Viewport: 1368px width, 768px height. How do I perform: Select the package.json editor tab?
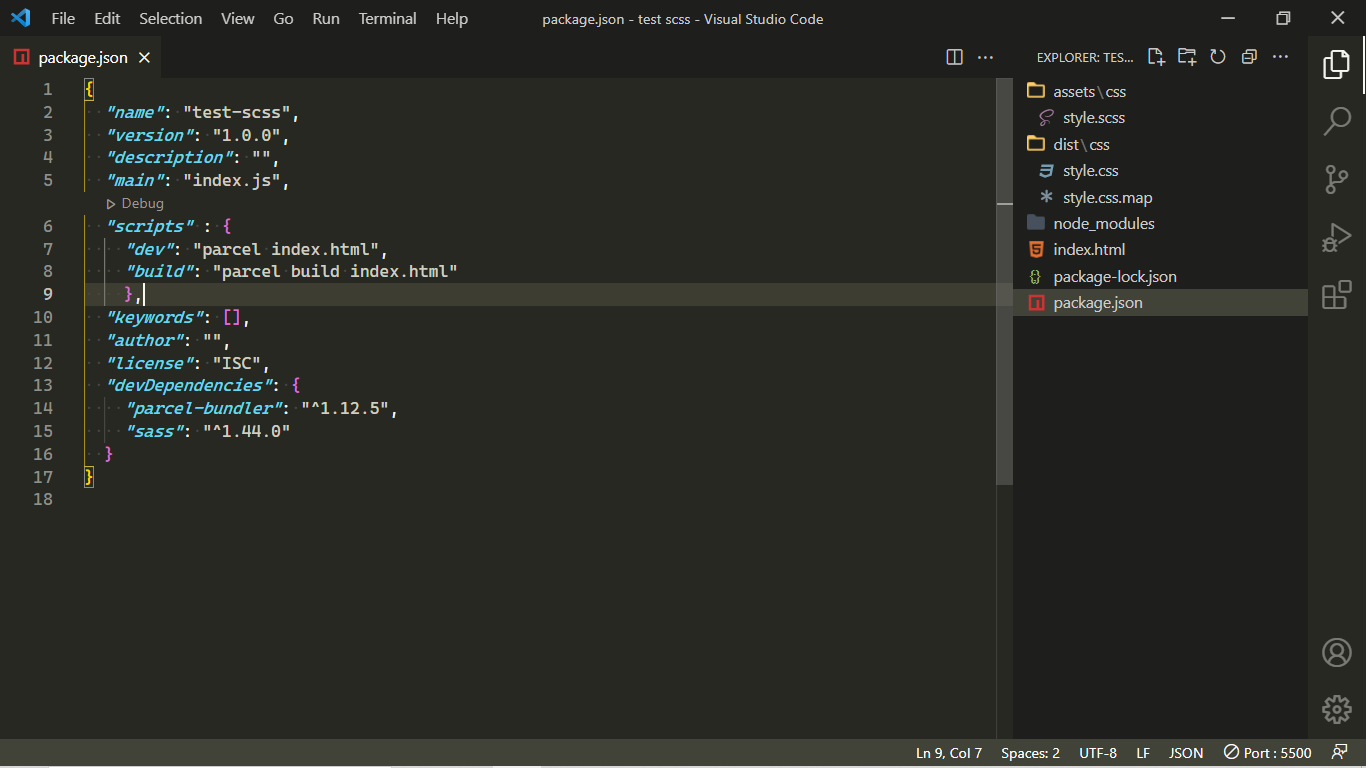[83, 58]
